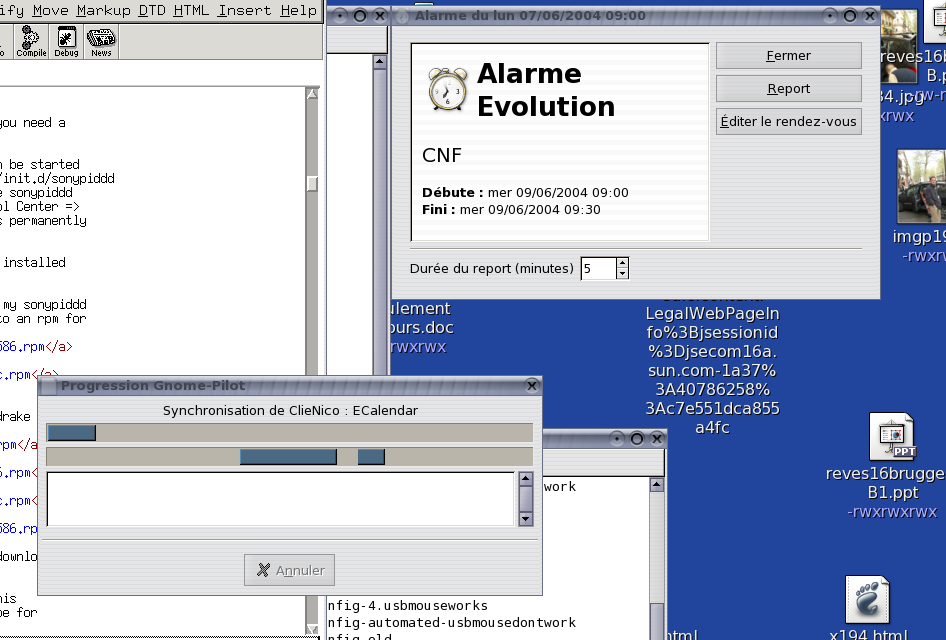This screenshot has width=946, height=640.
Task: Click the LegalWebPageInfo desktop file label
Action: pos(713,370)
